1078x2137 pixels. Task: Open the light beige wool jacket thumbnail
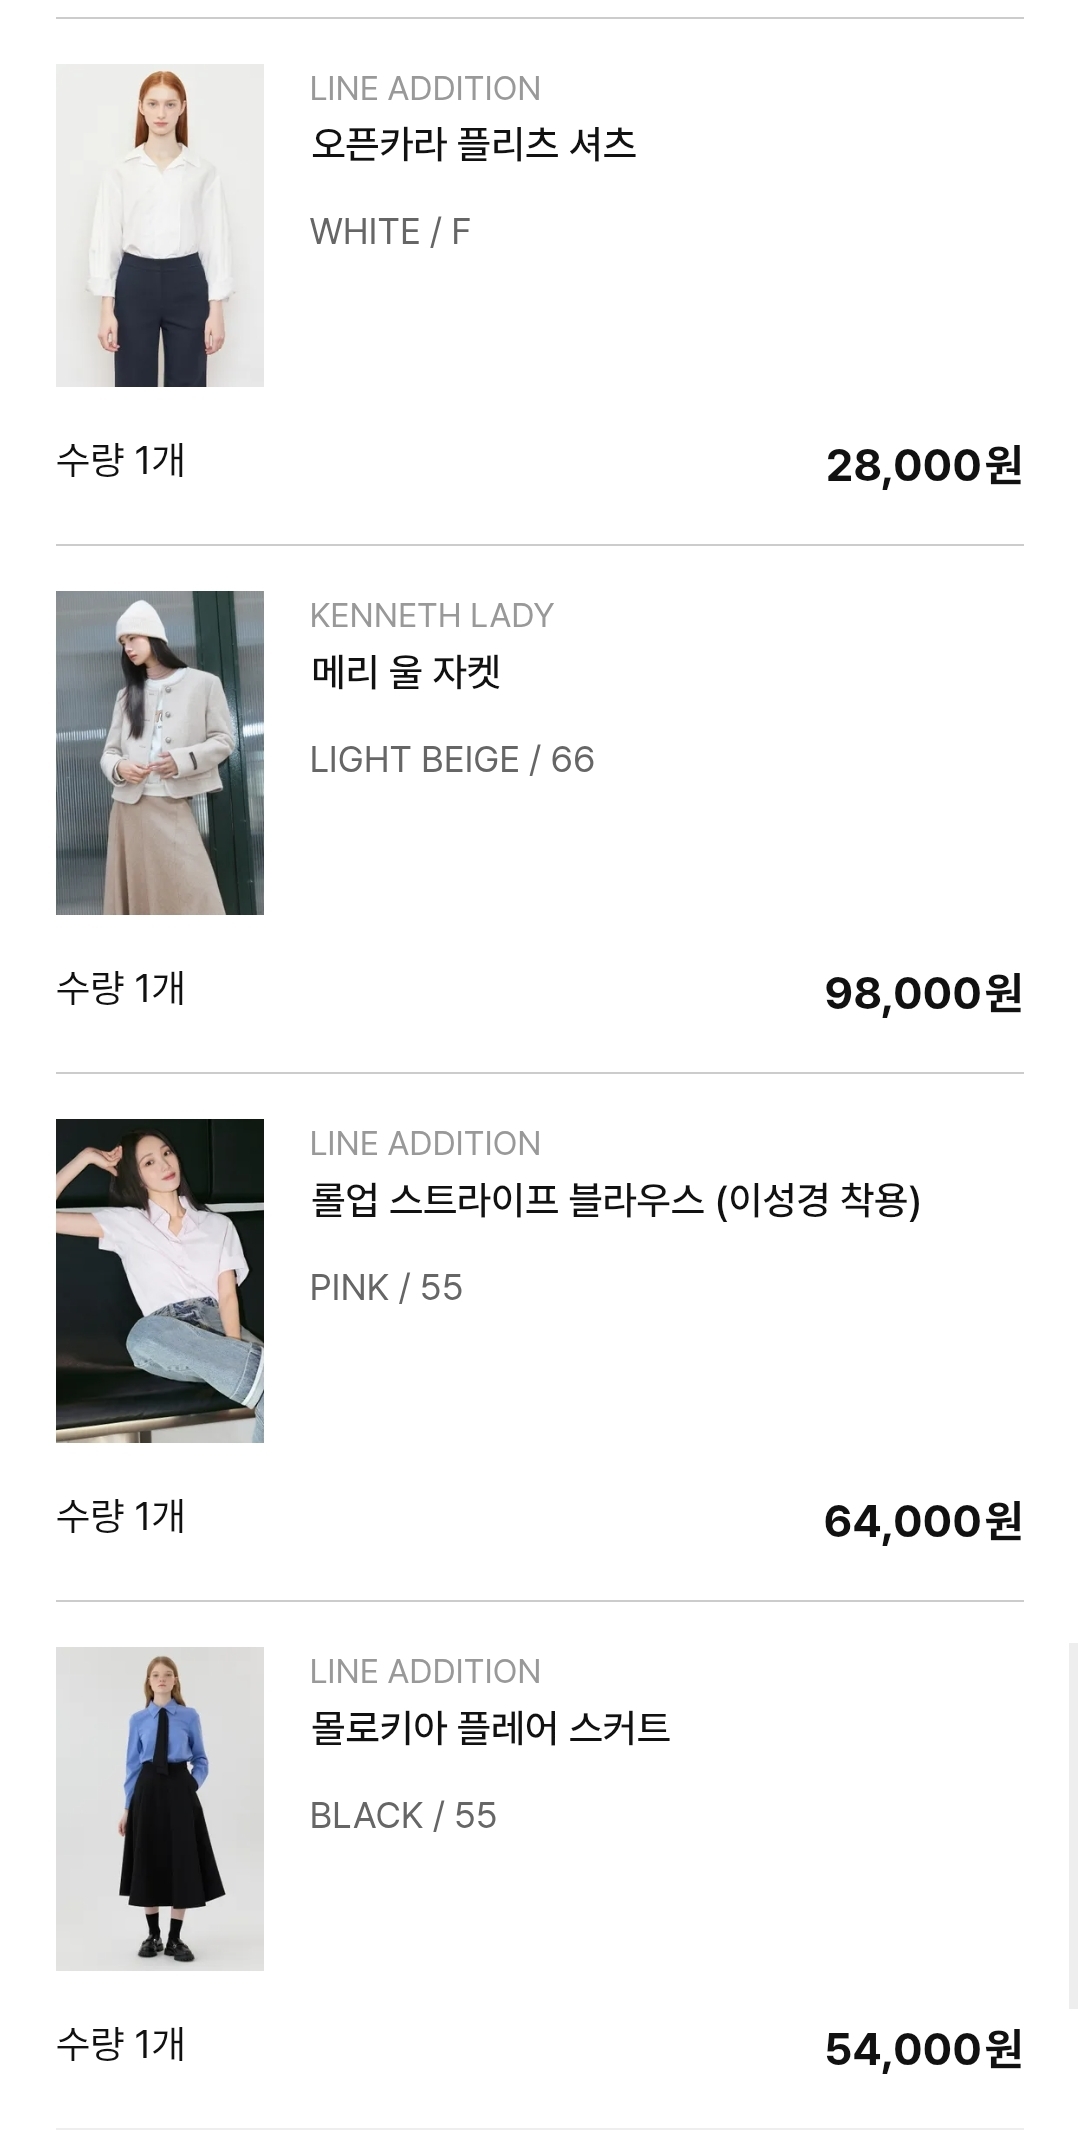click(160, 752)
